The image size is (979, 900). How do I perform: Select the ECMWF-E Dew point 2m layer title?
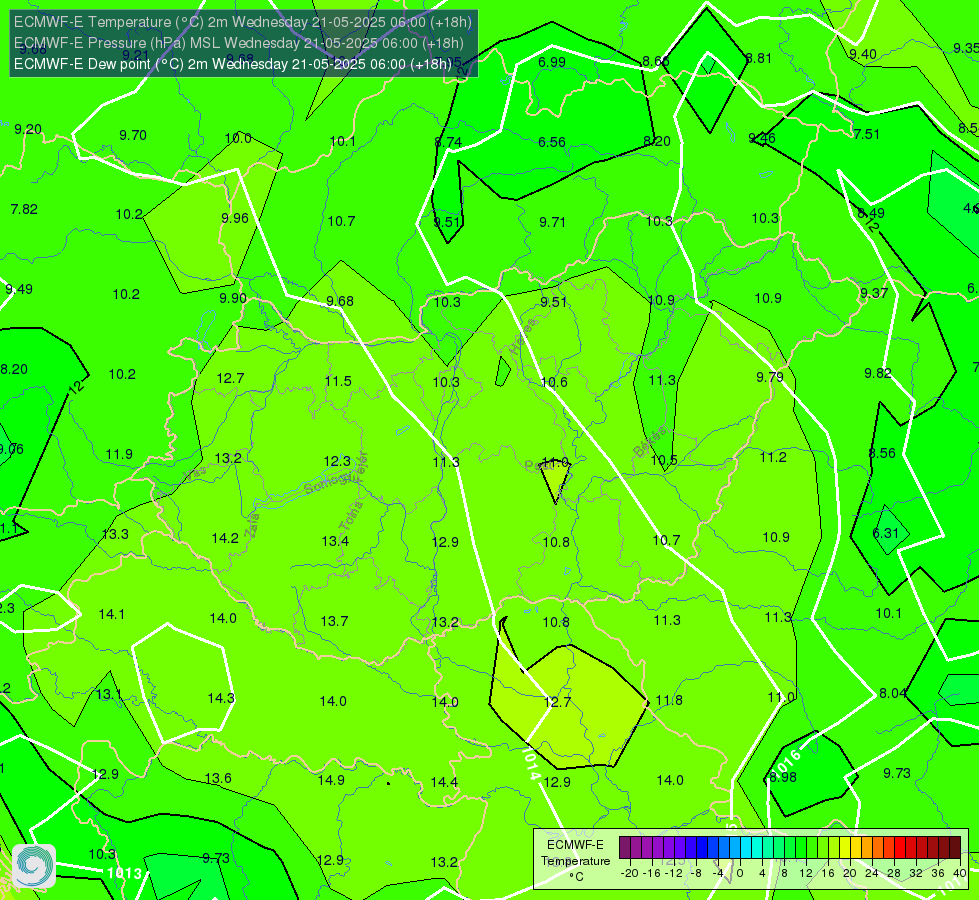pyautogui.click(x=233, y=64)
